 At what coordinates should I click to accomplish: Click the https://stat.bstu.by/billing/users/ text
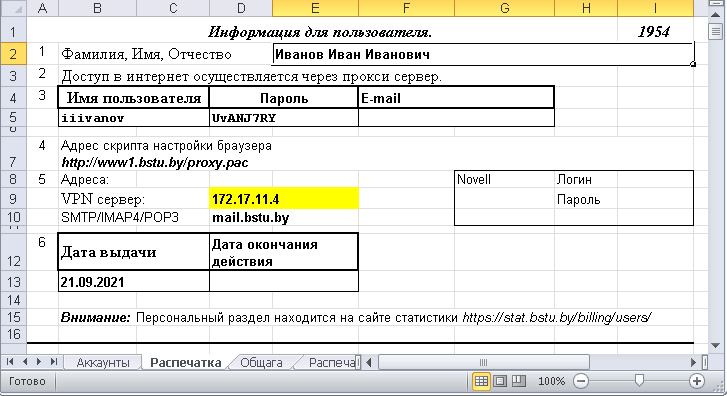557,318
